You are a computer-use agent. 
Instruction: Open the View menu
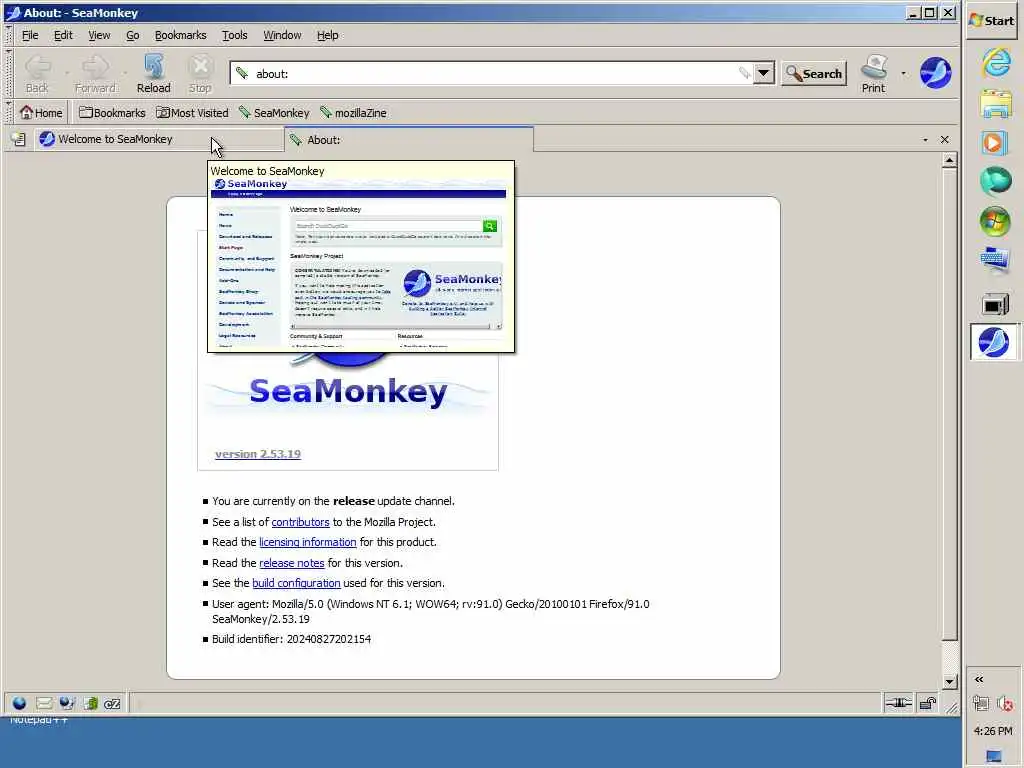tap(99, 35)
